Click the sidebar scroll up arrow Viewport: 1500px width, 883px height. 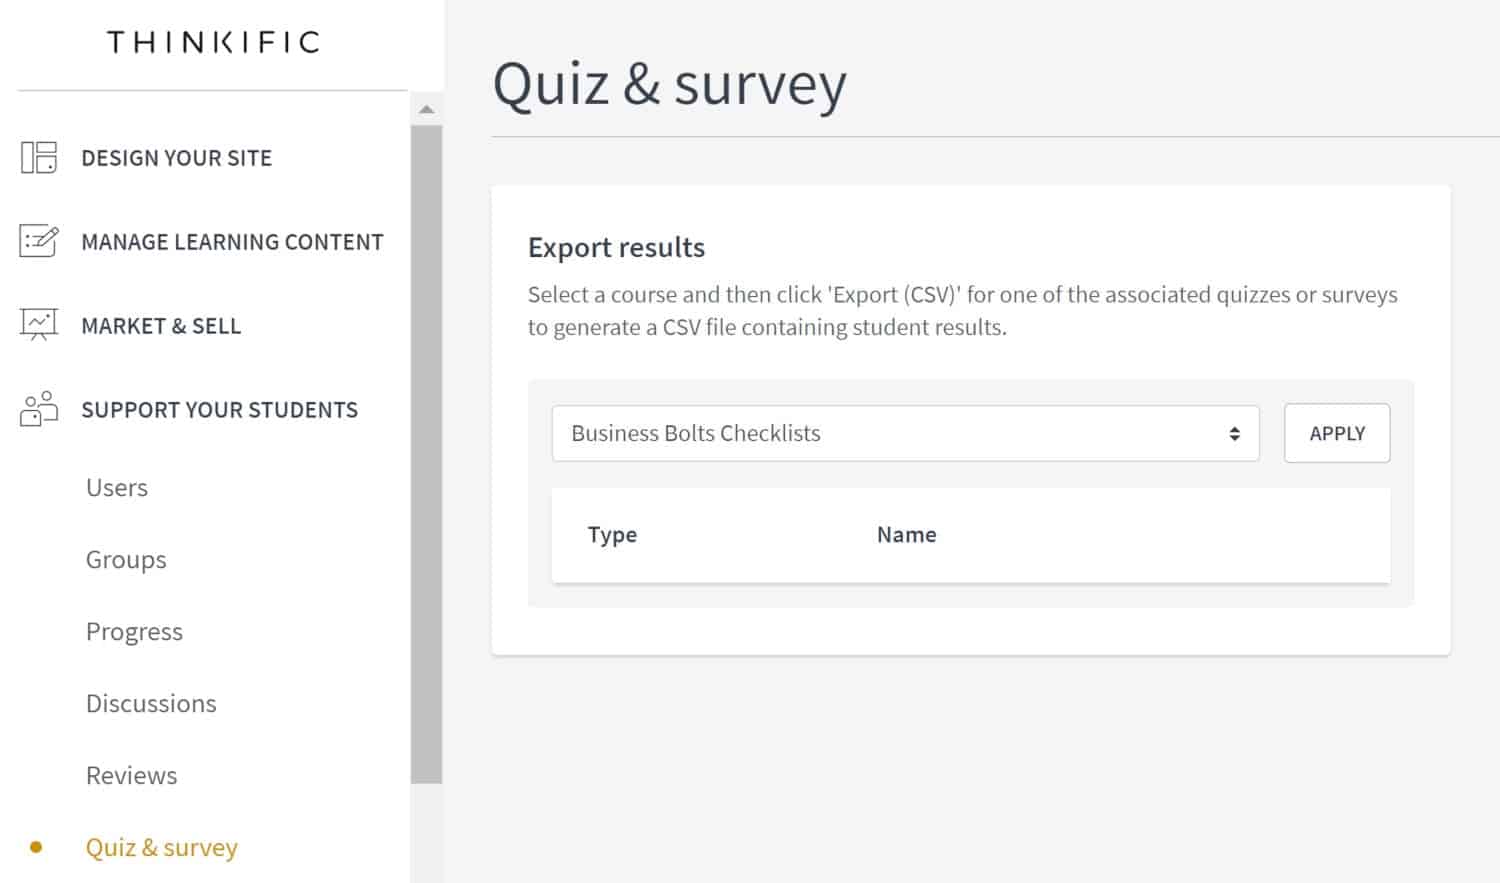pyautogui.click(x=427, y=109)
